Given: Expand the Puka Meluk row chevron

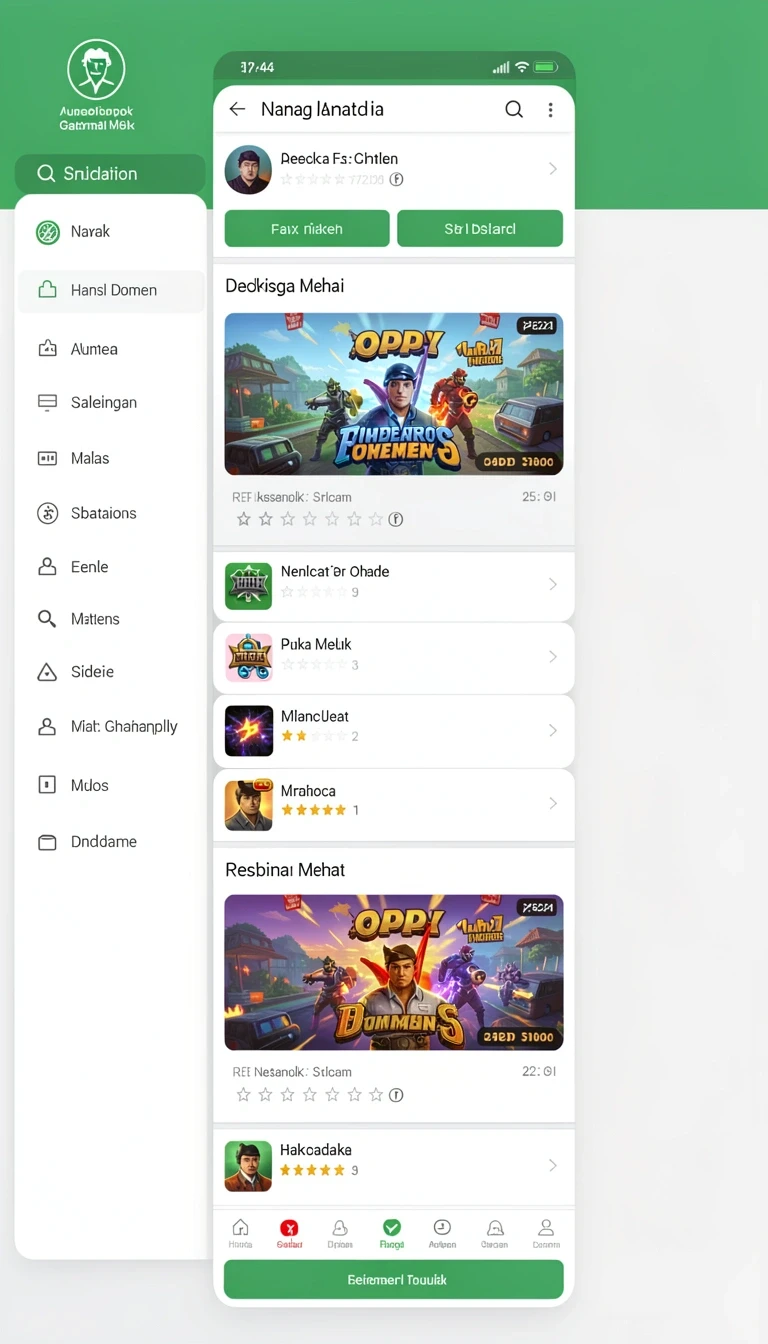Looking at the screenshot, I should (x=553, y=657).
